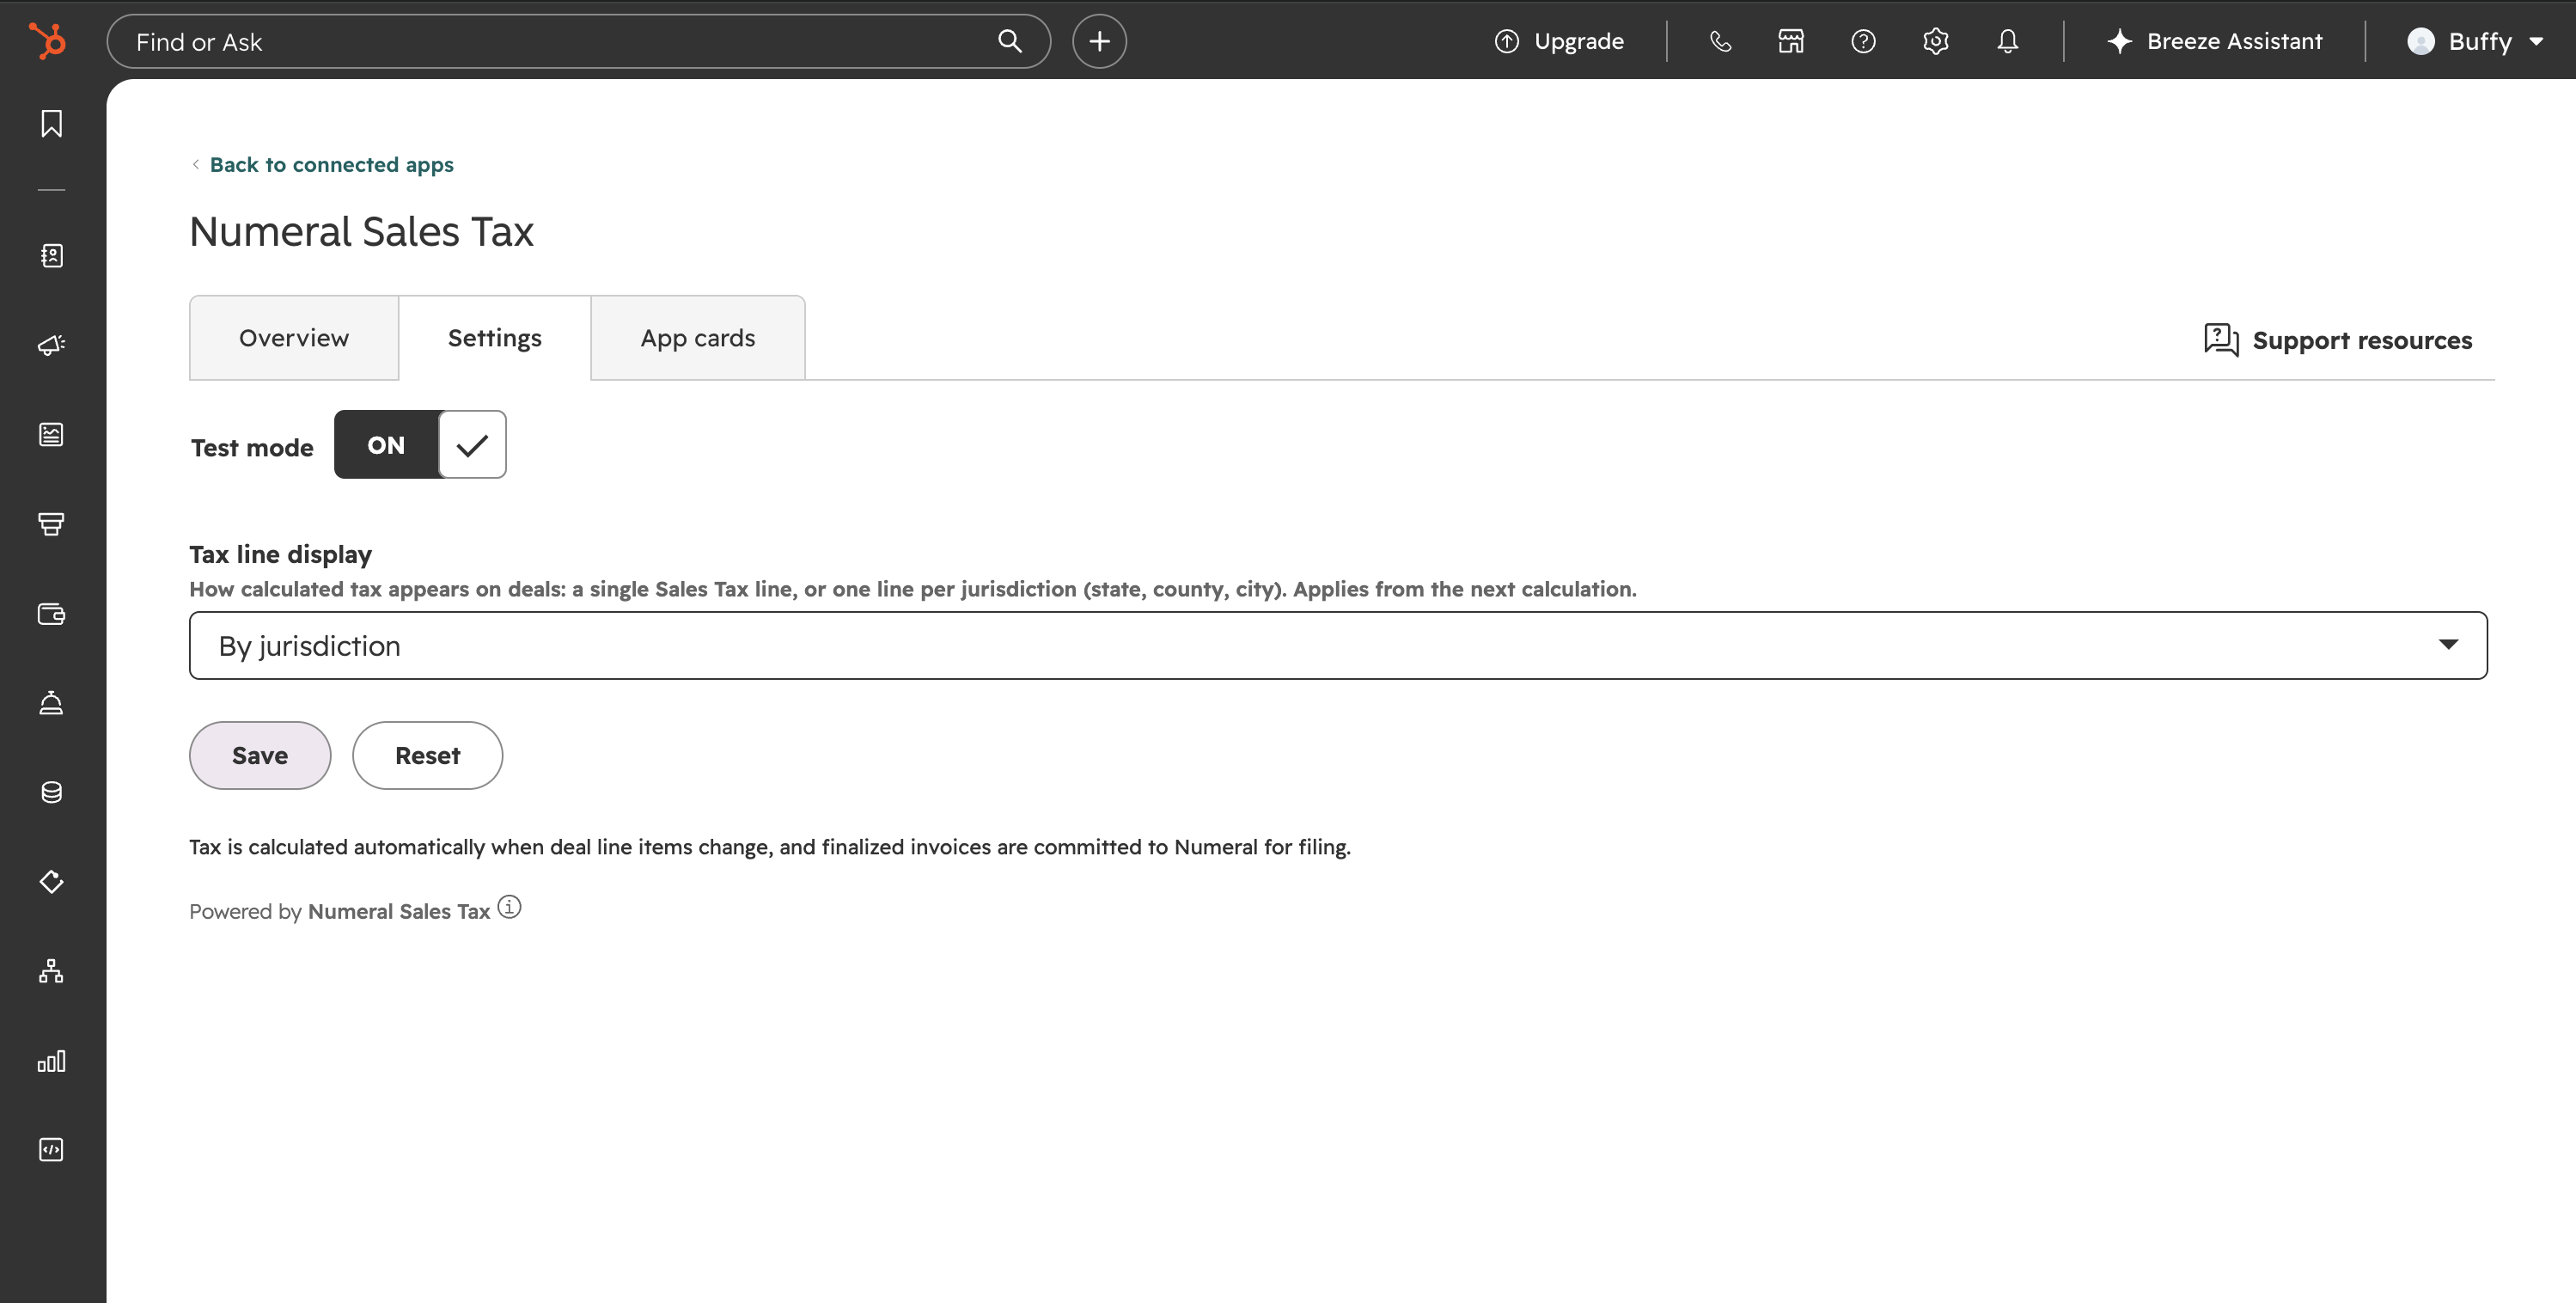Open the Reporting bar chart sidebar icon
Screen dimensions: 2576x1303
point(51,1060)
